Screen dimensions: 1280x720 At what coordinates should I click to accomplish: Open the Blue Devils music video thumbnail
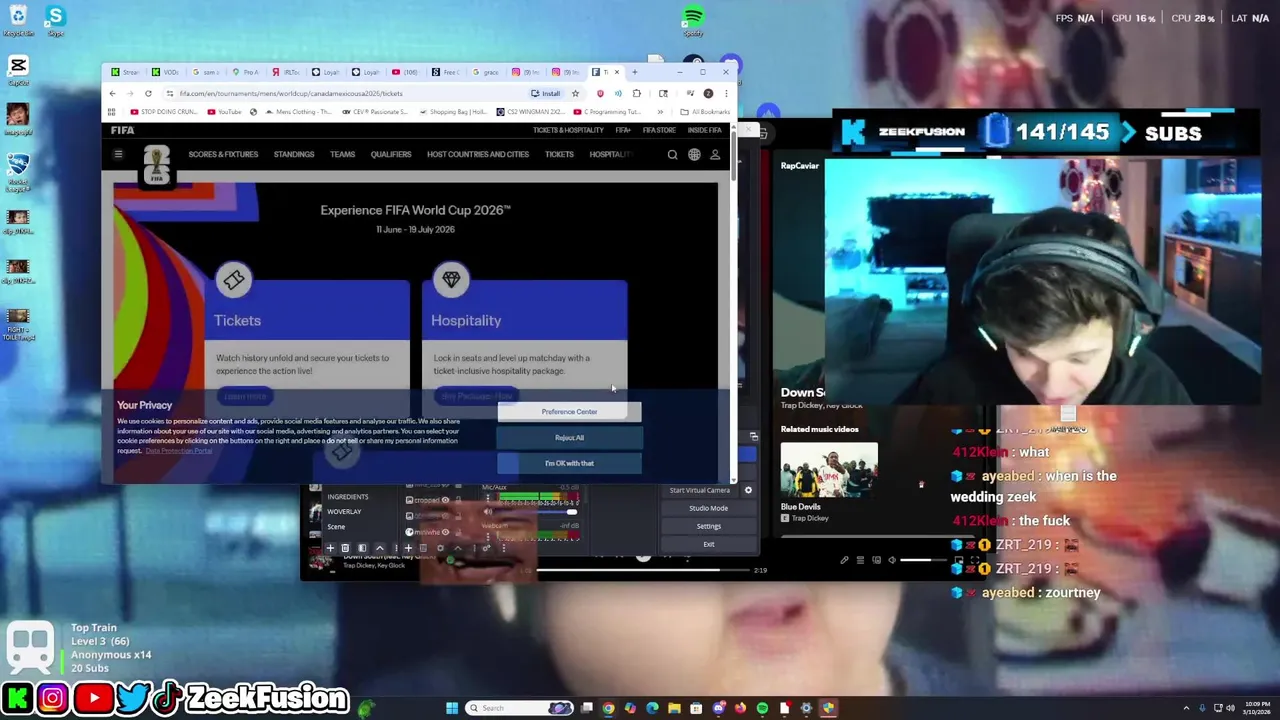(x=829, y=469)
